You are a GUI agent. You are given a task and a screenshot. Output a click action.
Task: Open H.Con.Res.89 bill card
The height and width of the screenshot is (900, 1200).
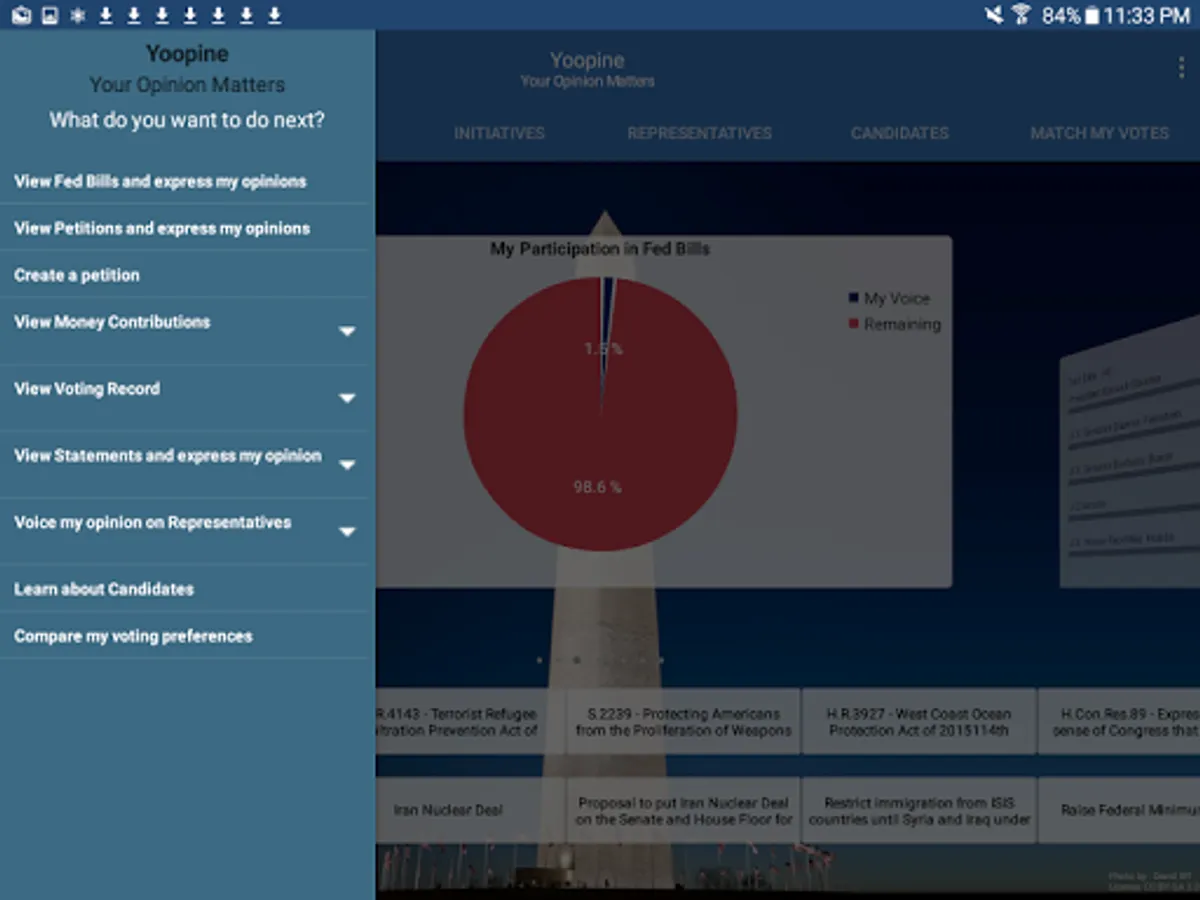tap(1119, 722)
